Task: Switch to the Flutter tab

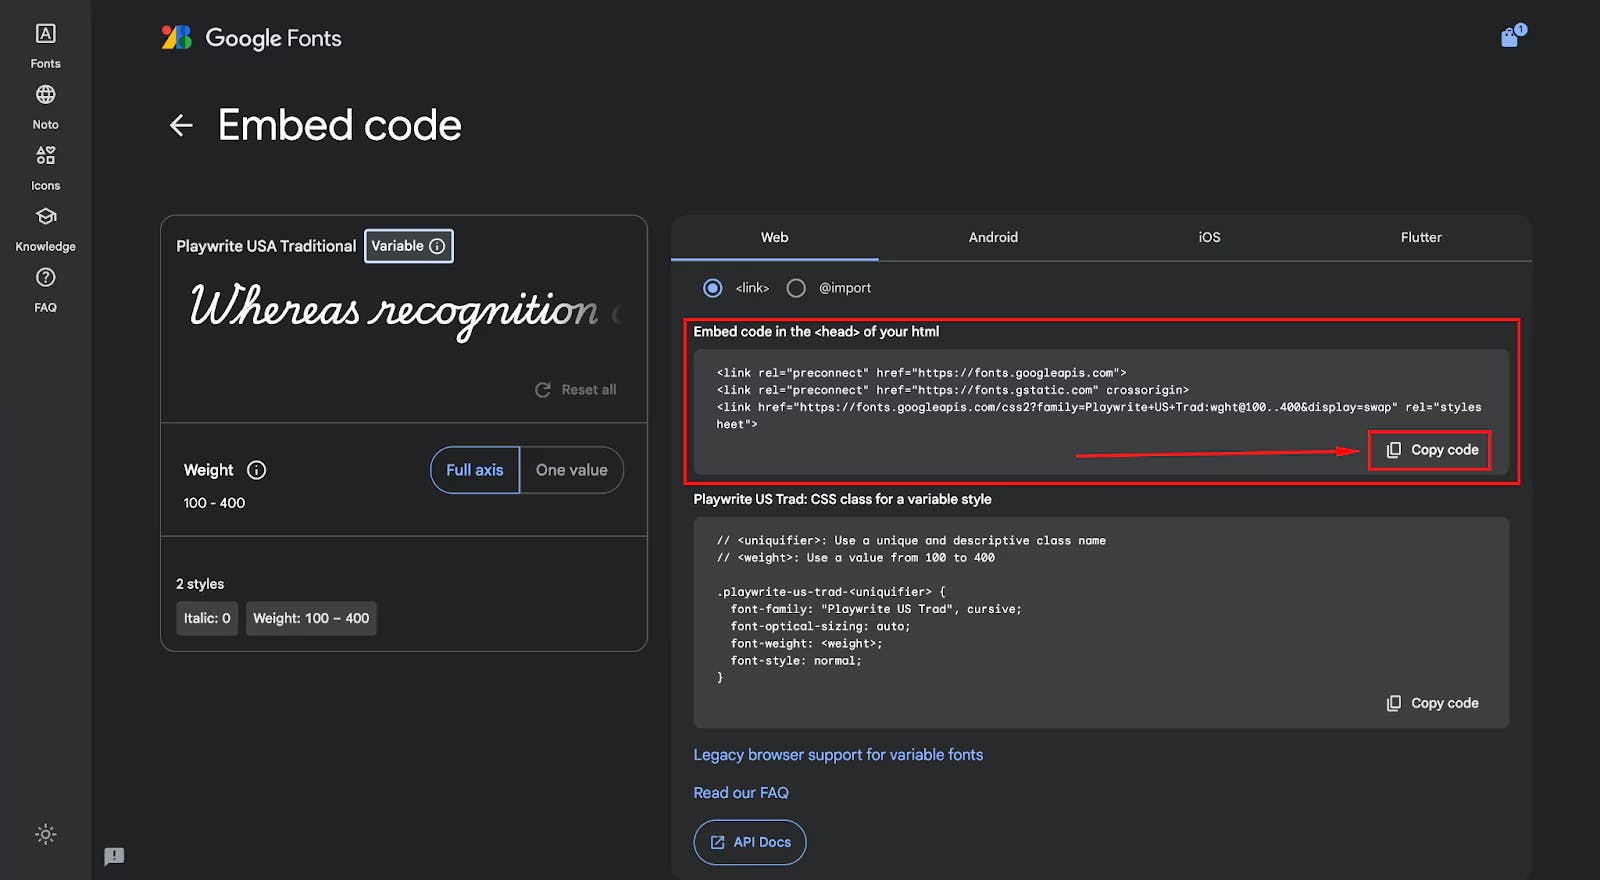Action: point(1421,238)
